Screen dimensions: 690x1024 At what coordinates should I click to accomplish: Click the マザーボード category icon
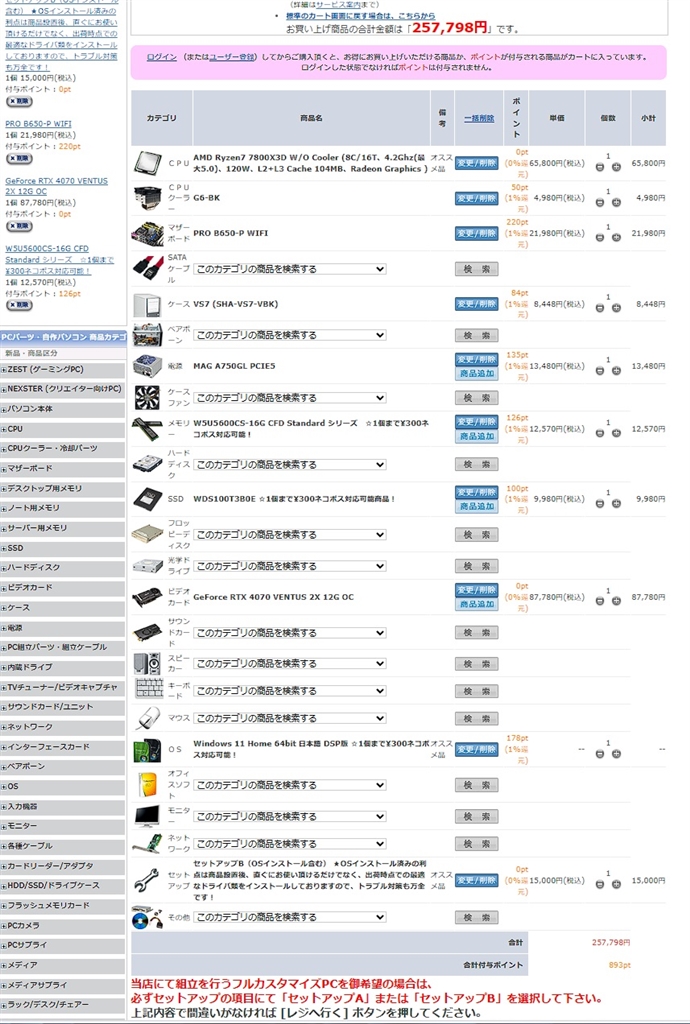coord(148,233)
